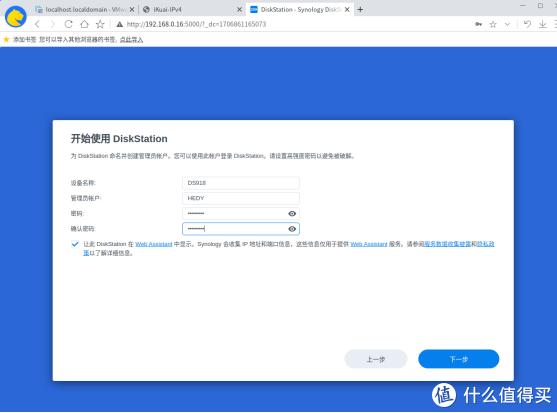
Task: Open the first Web Assistant link
Action: 153,244
